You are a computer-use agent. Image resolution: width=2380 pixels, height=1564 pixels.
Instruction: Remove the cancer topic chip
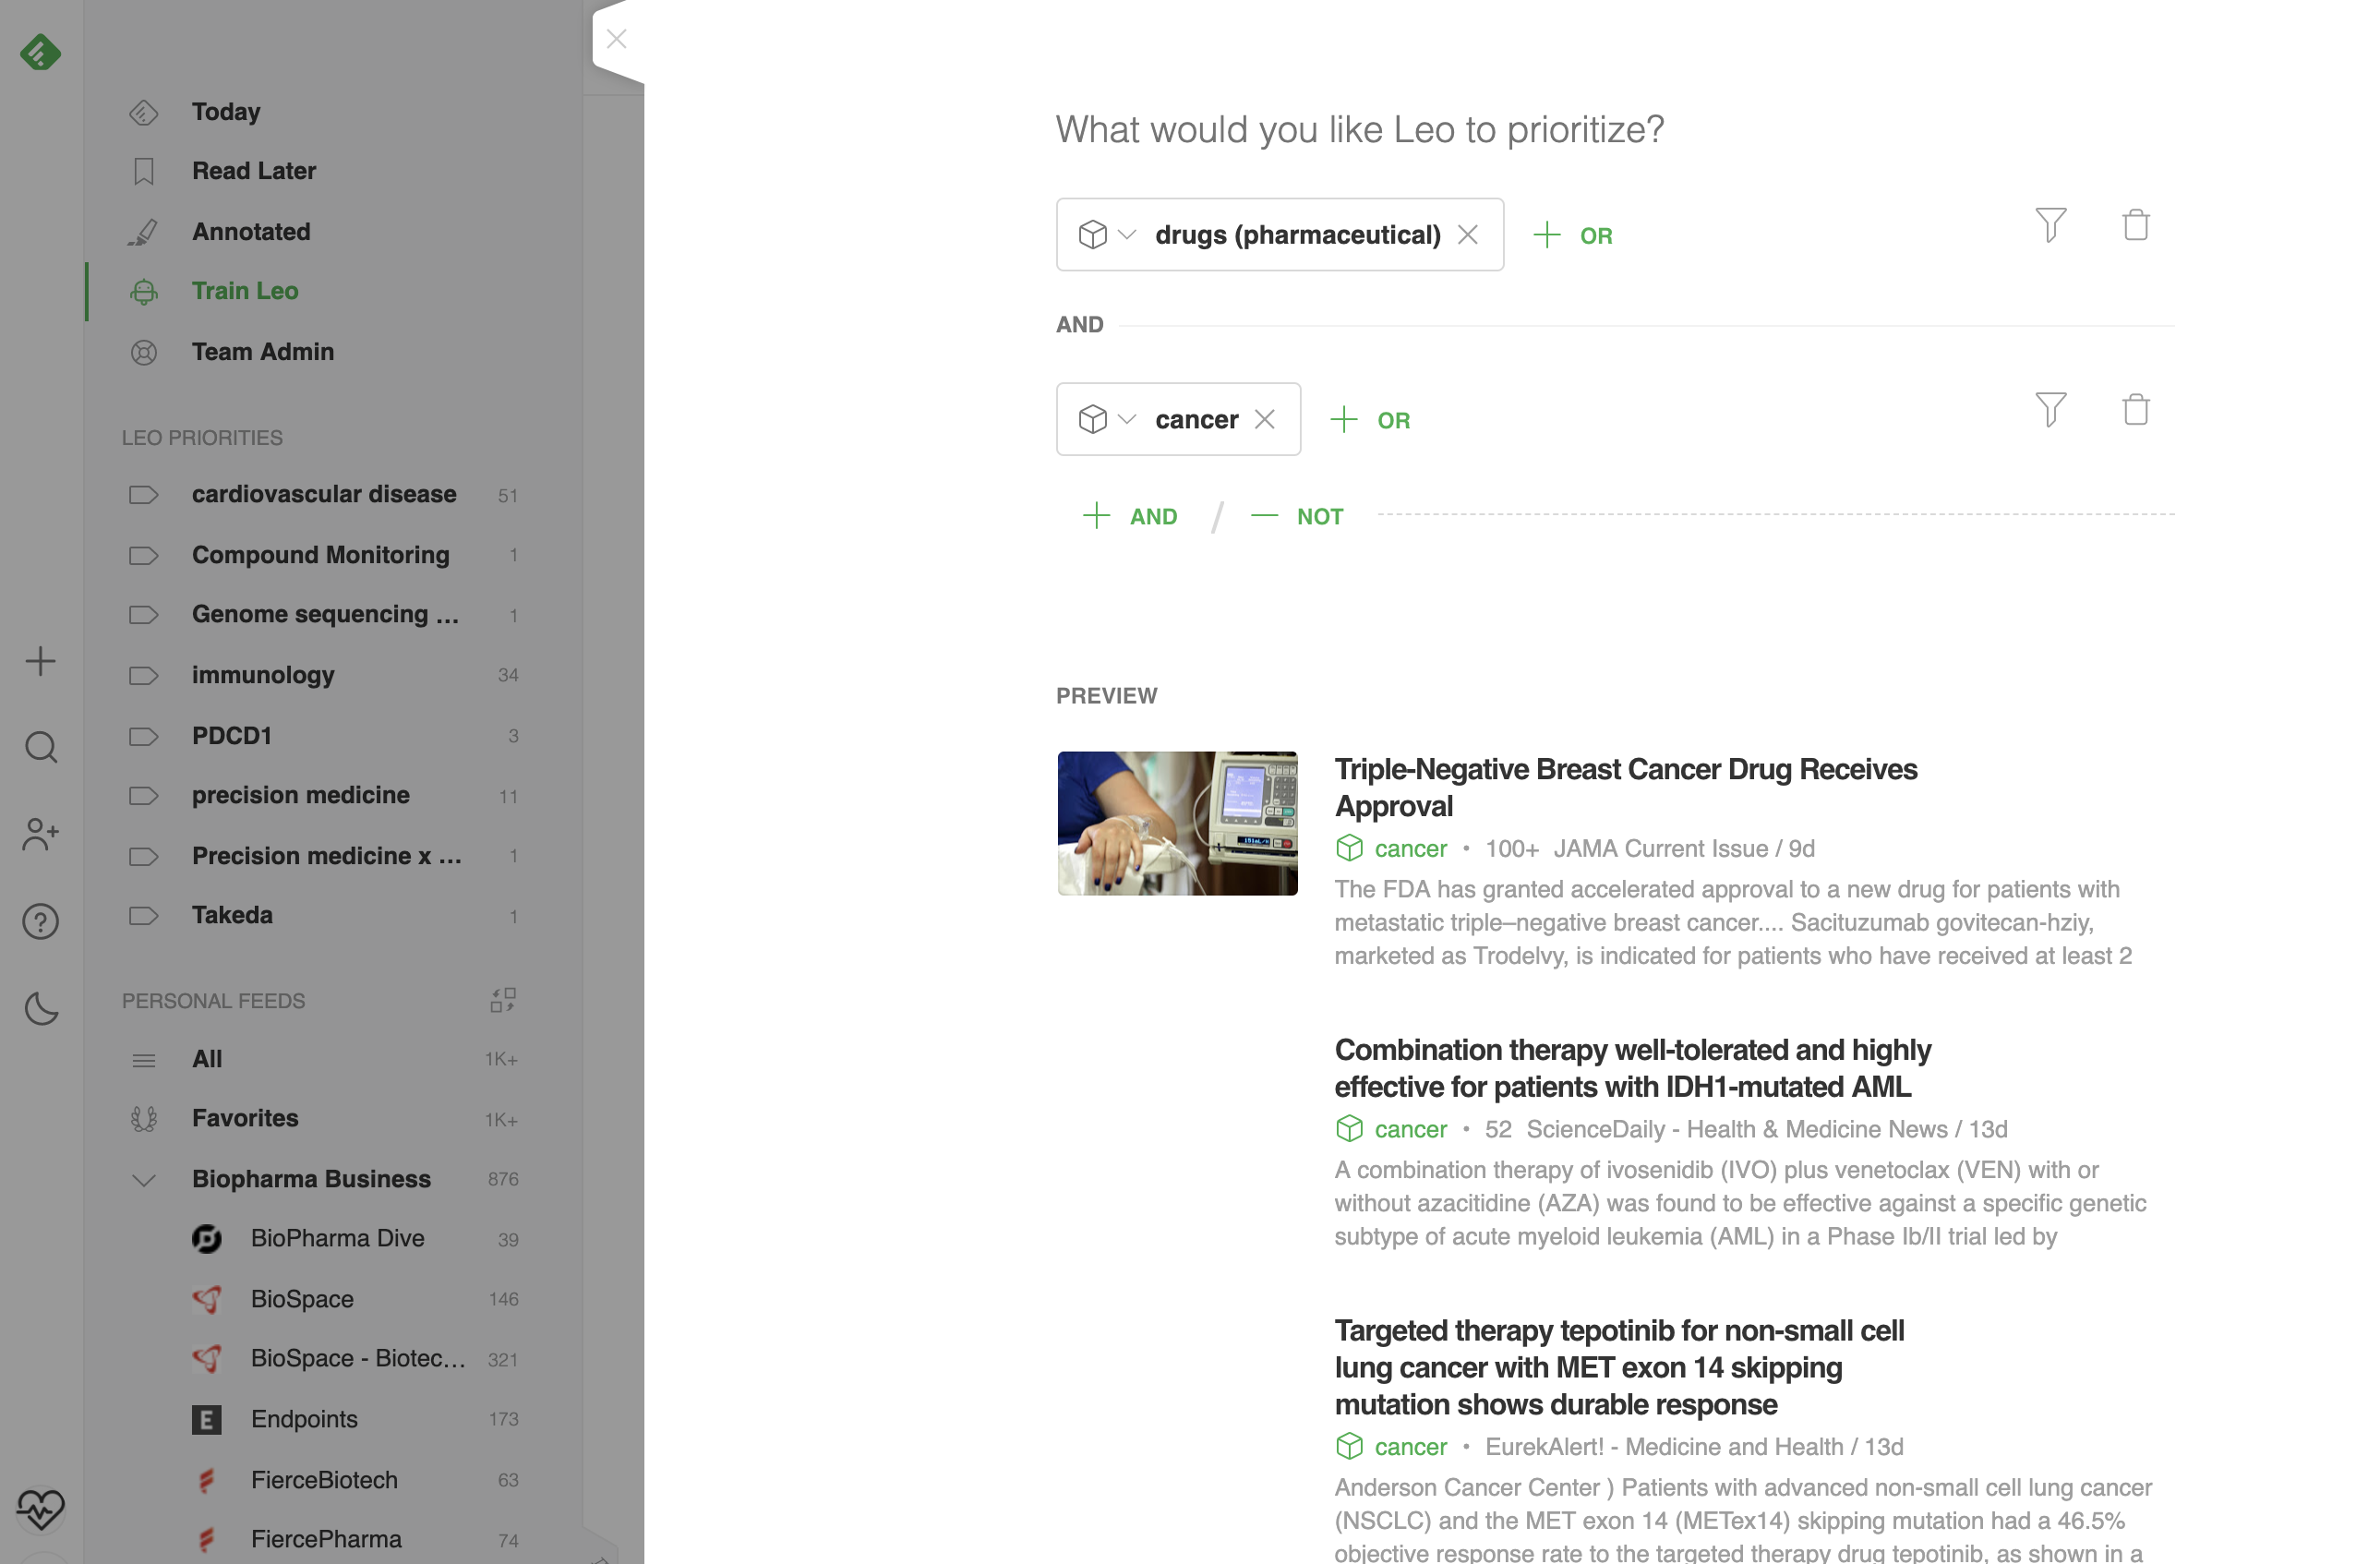(x=1264, y=420)
